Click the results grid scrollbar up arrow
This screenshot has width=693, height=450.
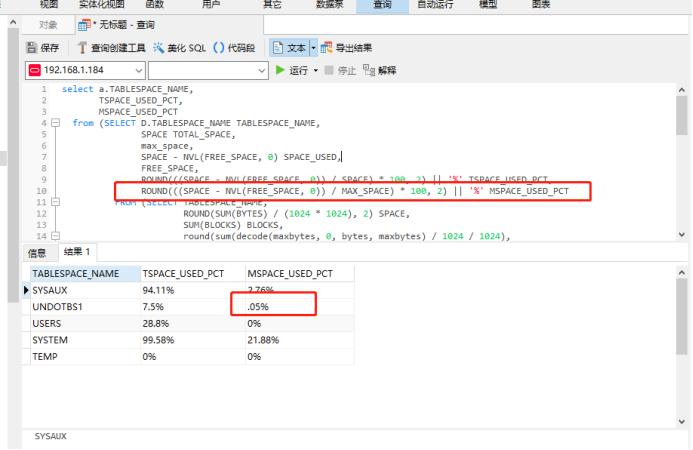[x=682, y=273]
